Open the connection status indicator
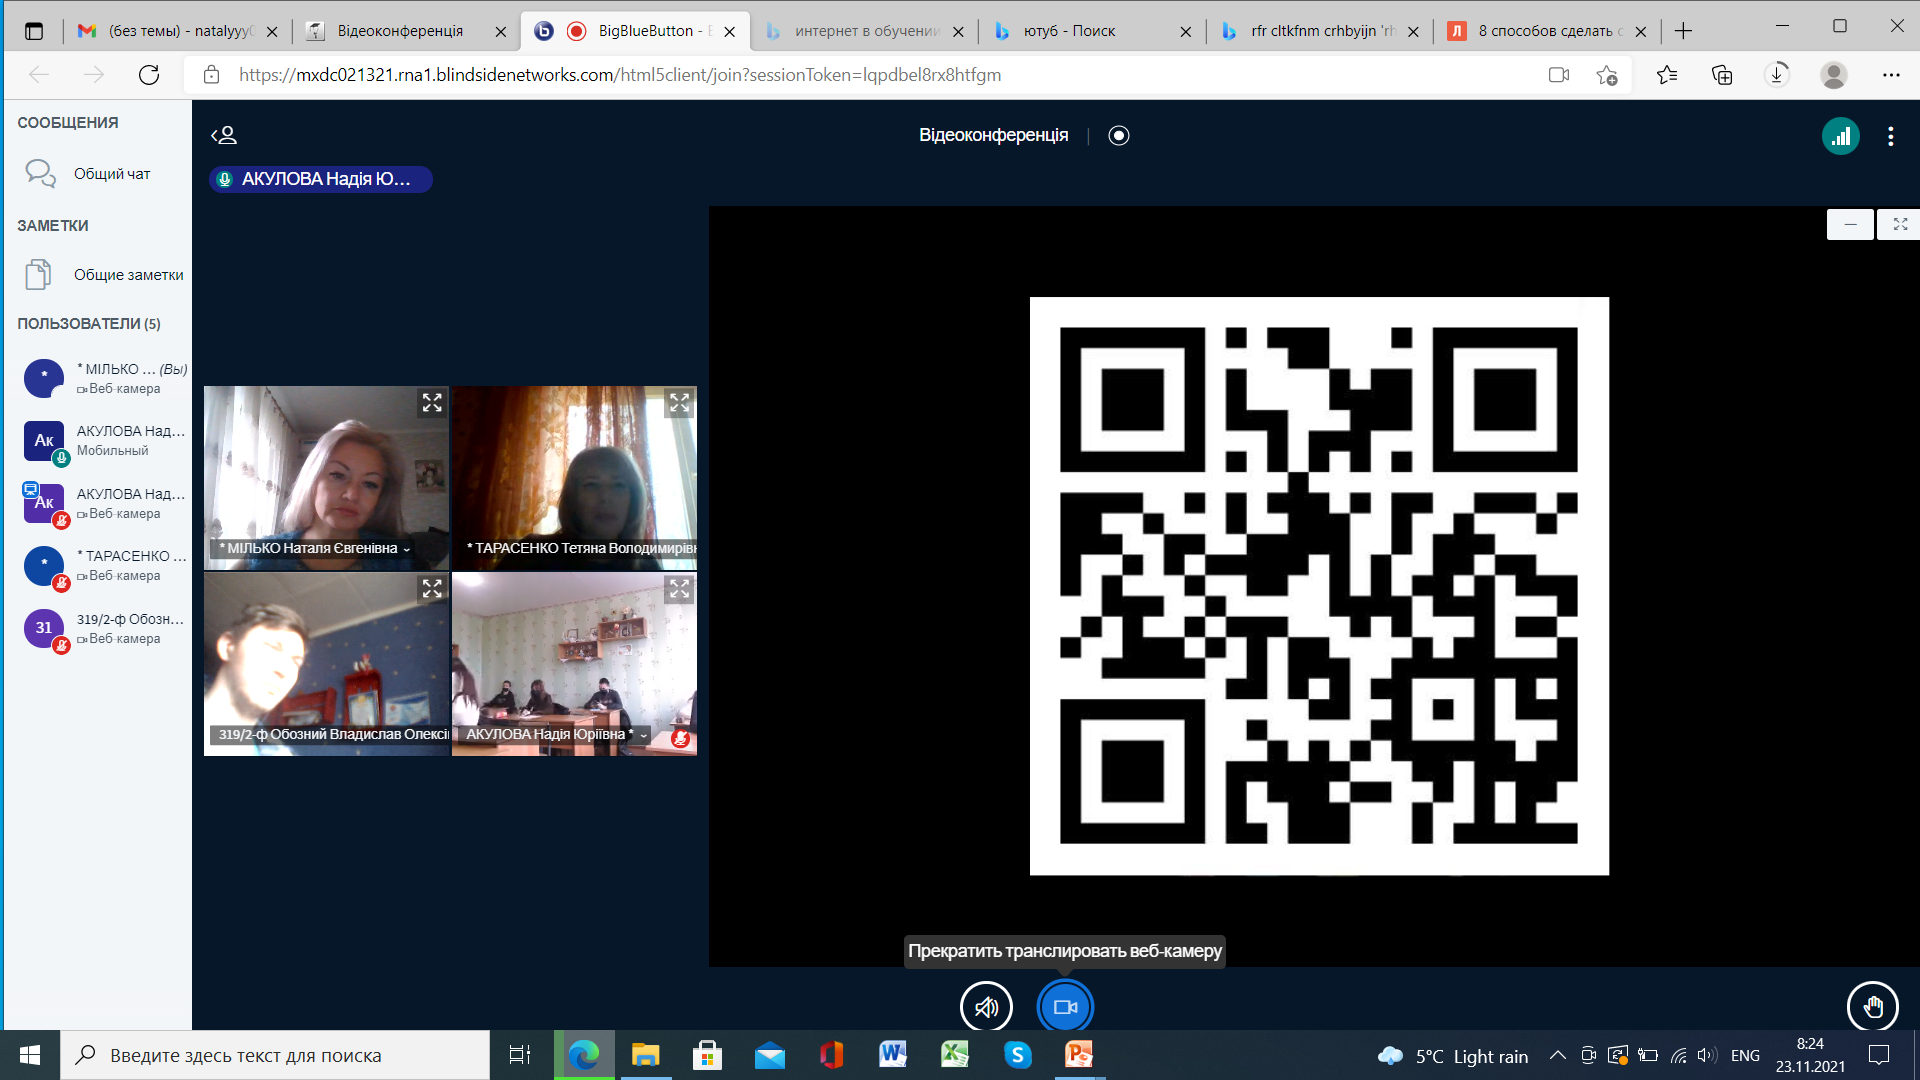 click(x=1840, y=136)
